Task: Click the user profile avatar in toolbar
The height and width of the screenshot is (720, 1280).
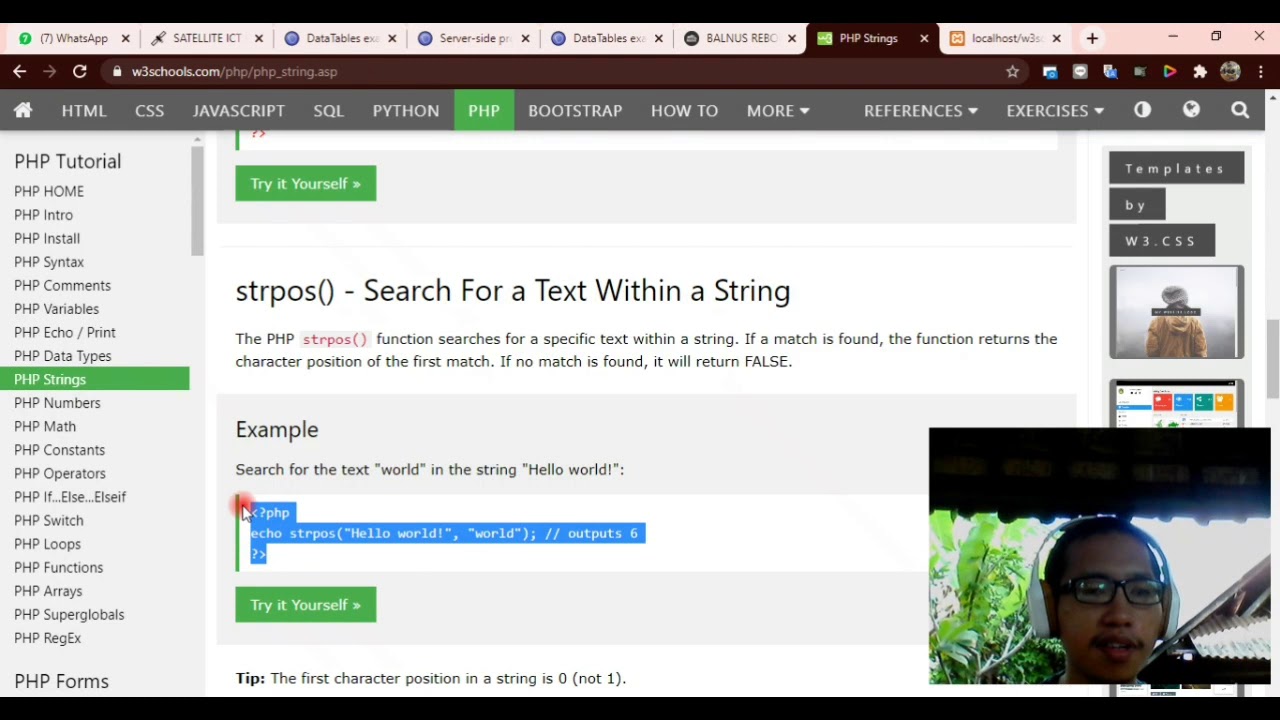Action: tap(1231, 71)
